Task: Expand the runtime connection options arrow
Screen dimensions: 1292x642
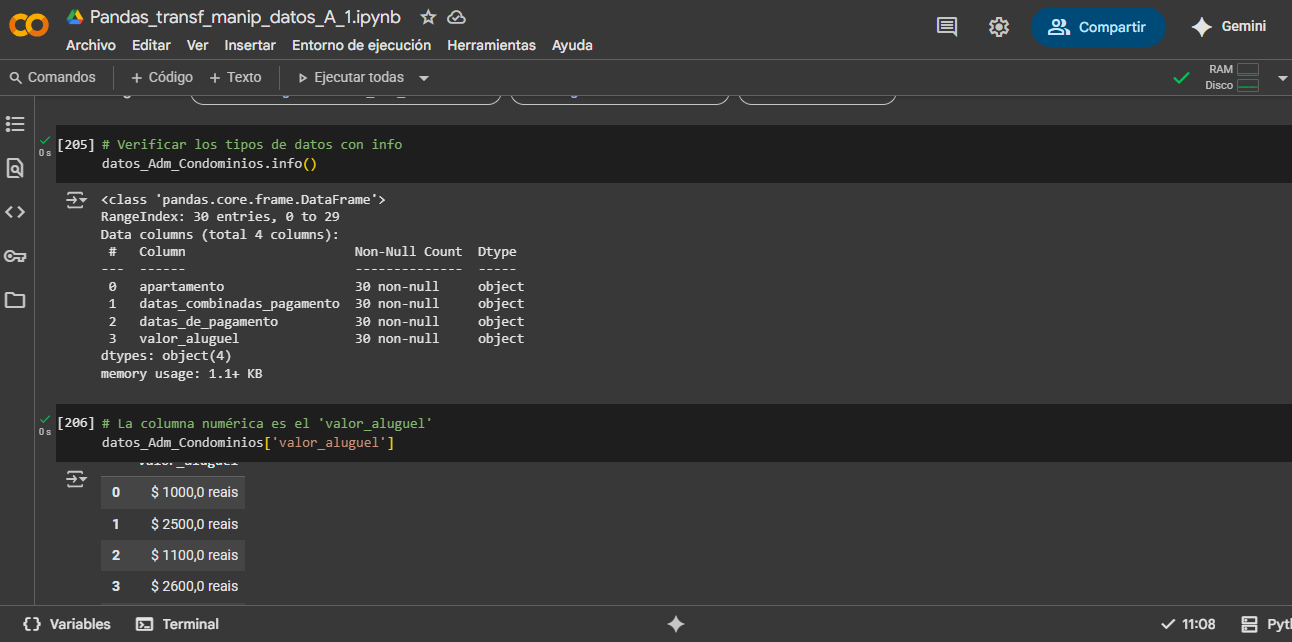Action: pos(1283,78)
